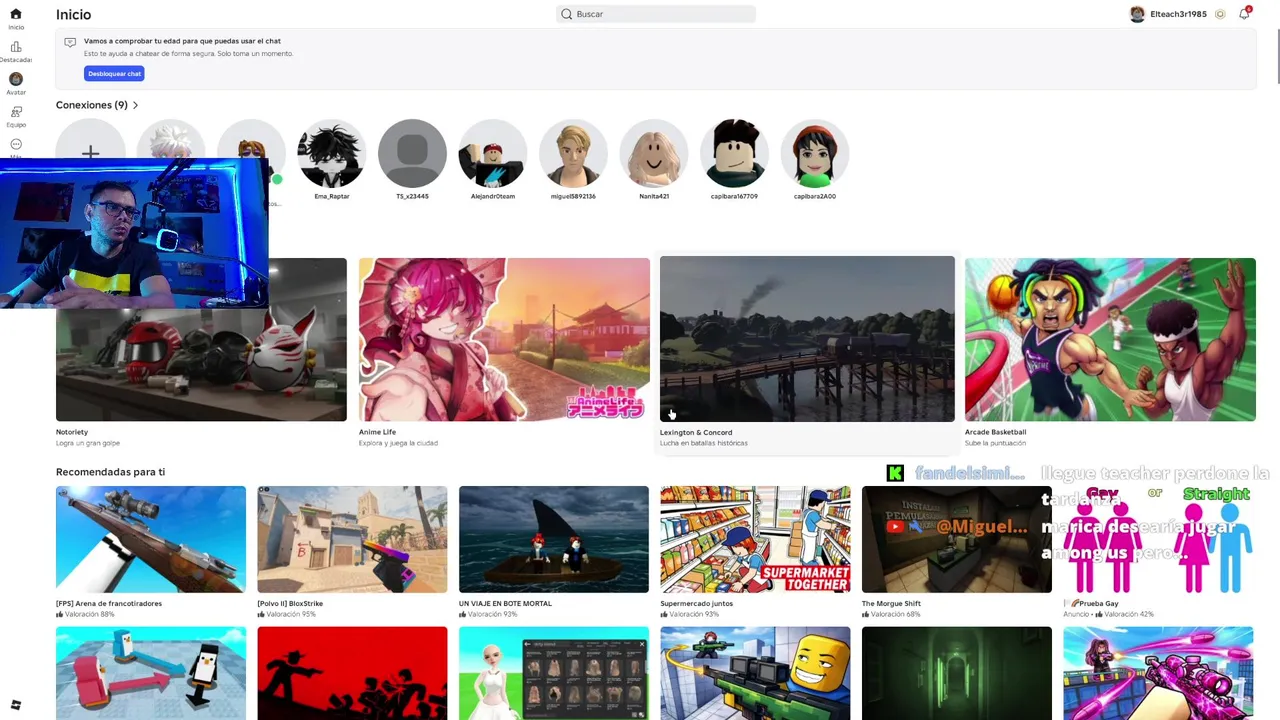The height and width of the screenshot is (720, 1280).
Task: Open [FPS] Arena de francotiradores game
Action: 151,552
